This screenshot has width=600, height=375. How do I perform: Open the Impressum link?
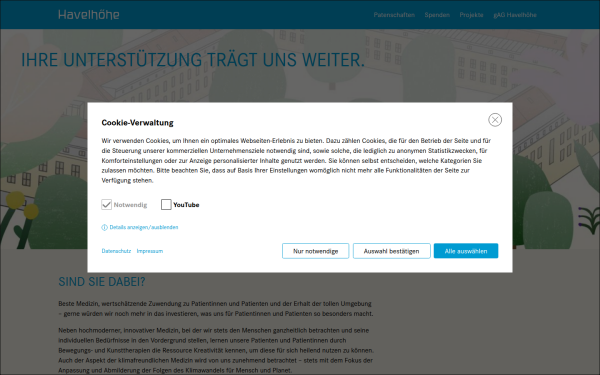pyautogui.click(x=150, y=251)
